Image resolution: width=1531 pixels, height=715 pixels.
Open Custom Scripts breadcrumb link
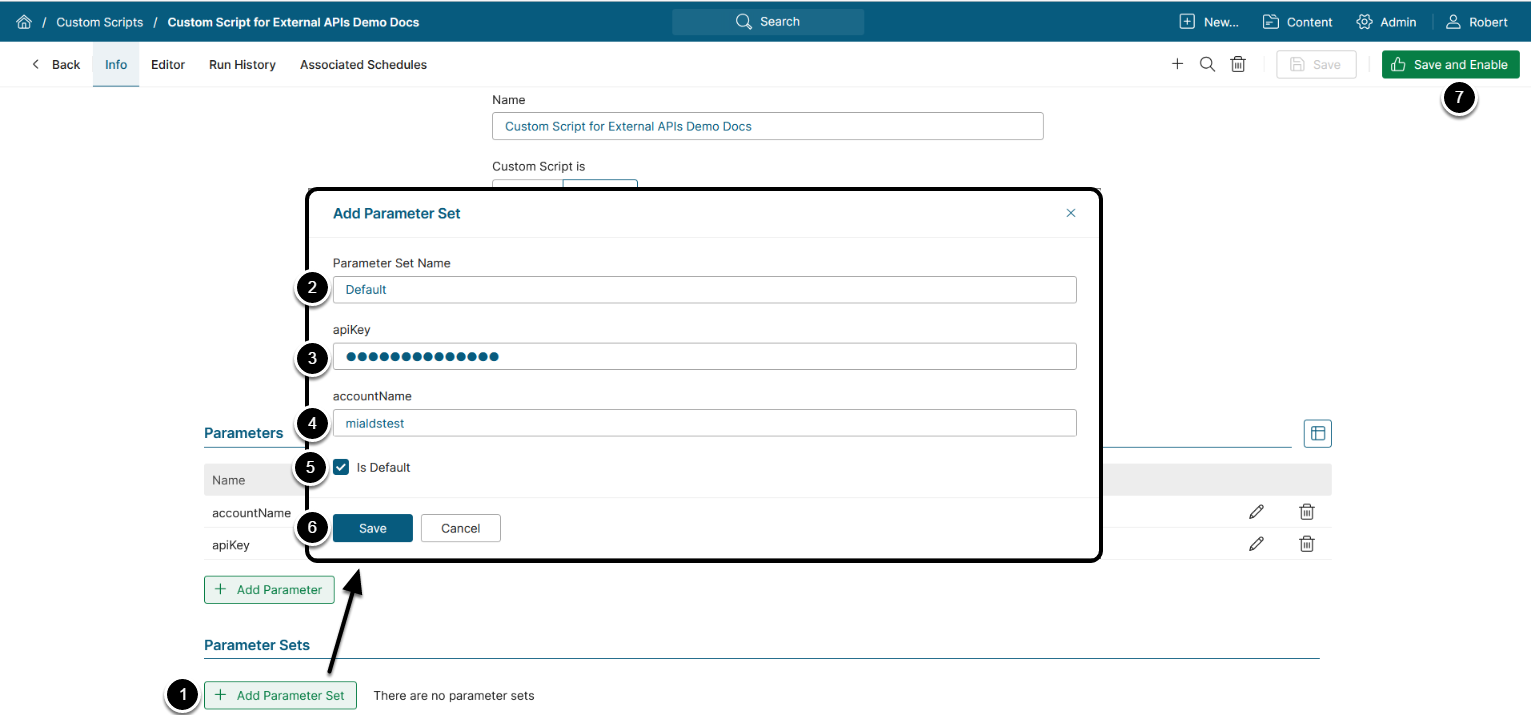coord(99,22)
